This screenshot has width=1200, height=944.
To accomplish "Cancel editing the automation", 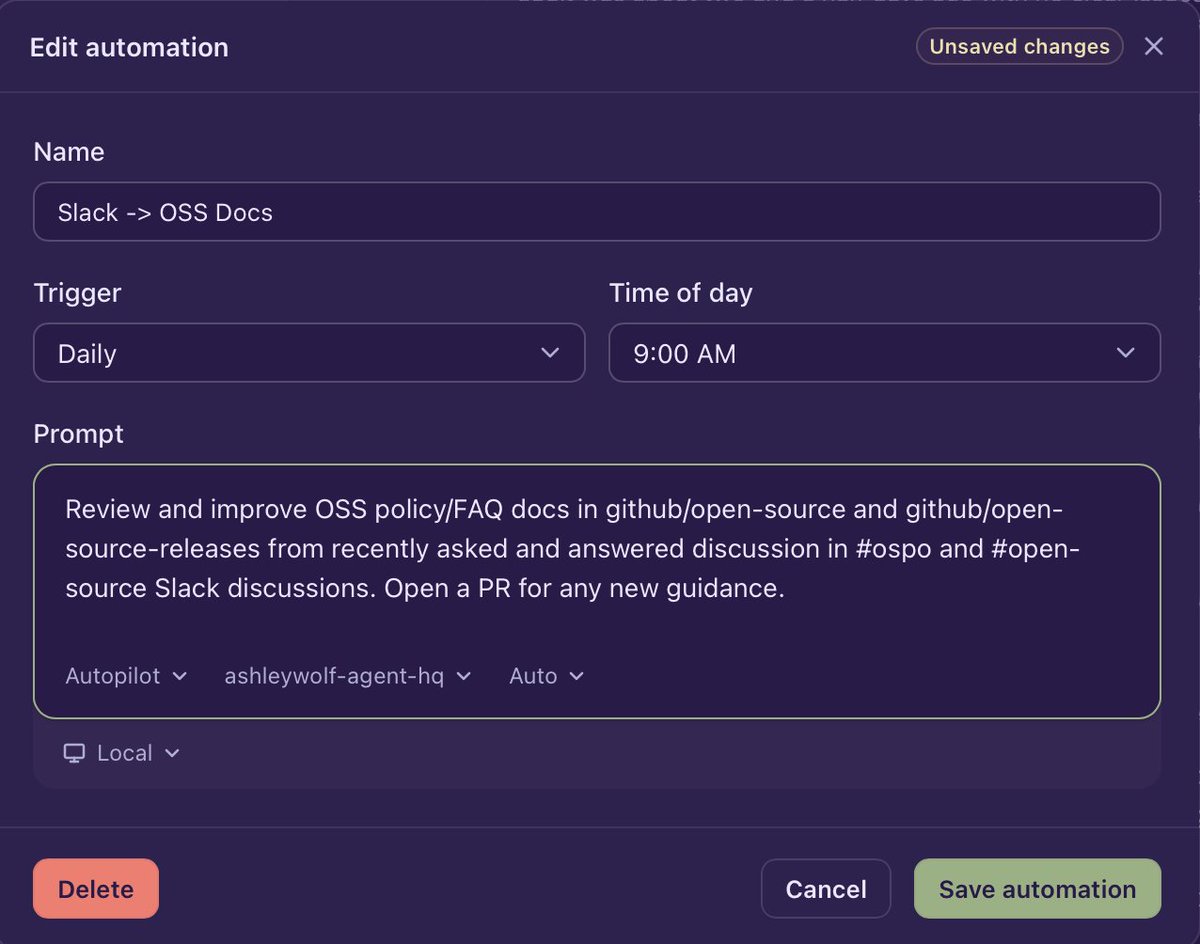I will coord(826,889).
